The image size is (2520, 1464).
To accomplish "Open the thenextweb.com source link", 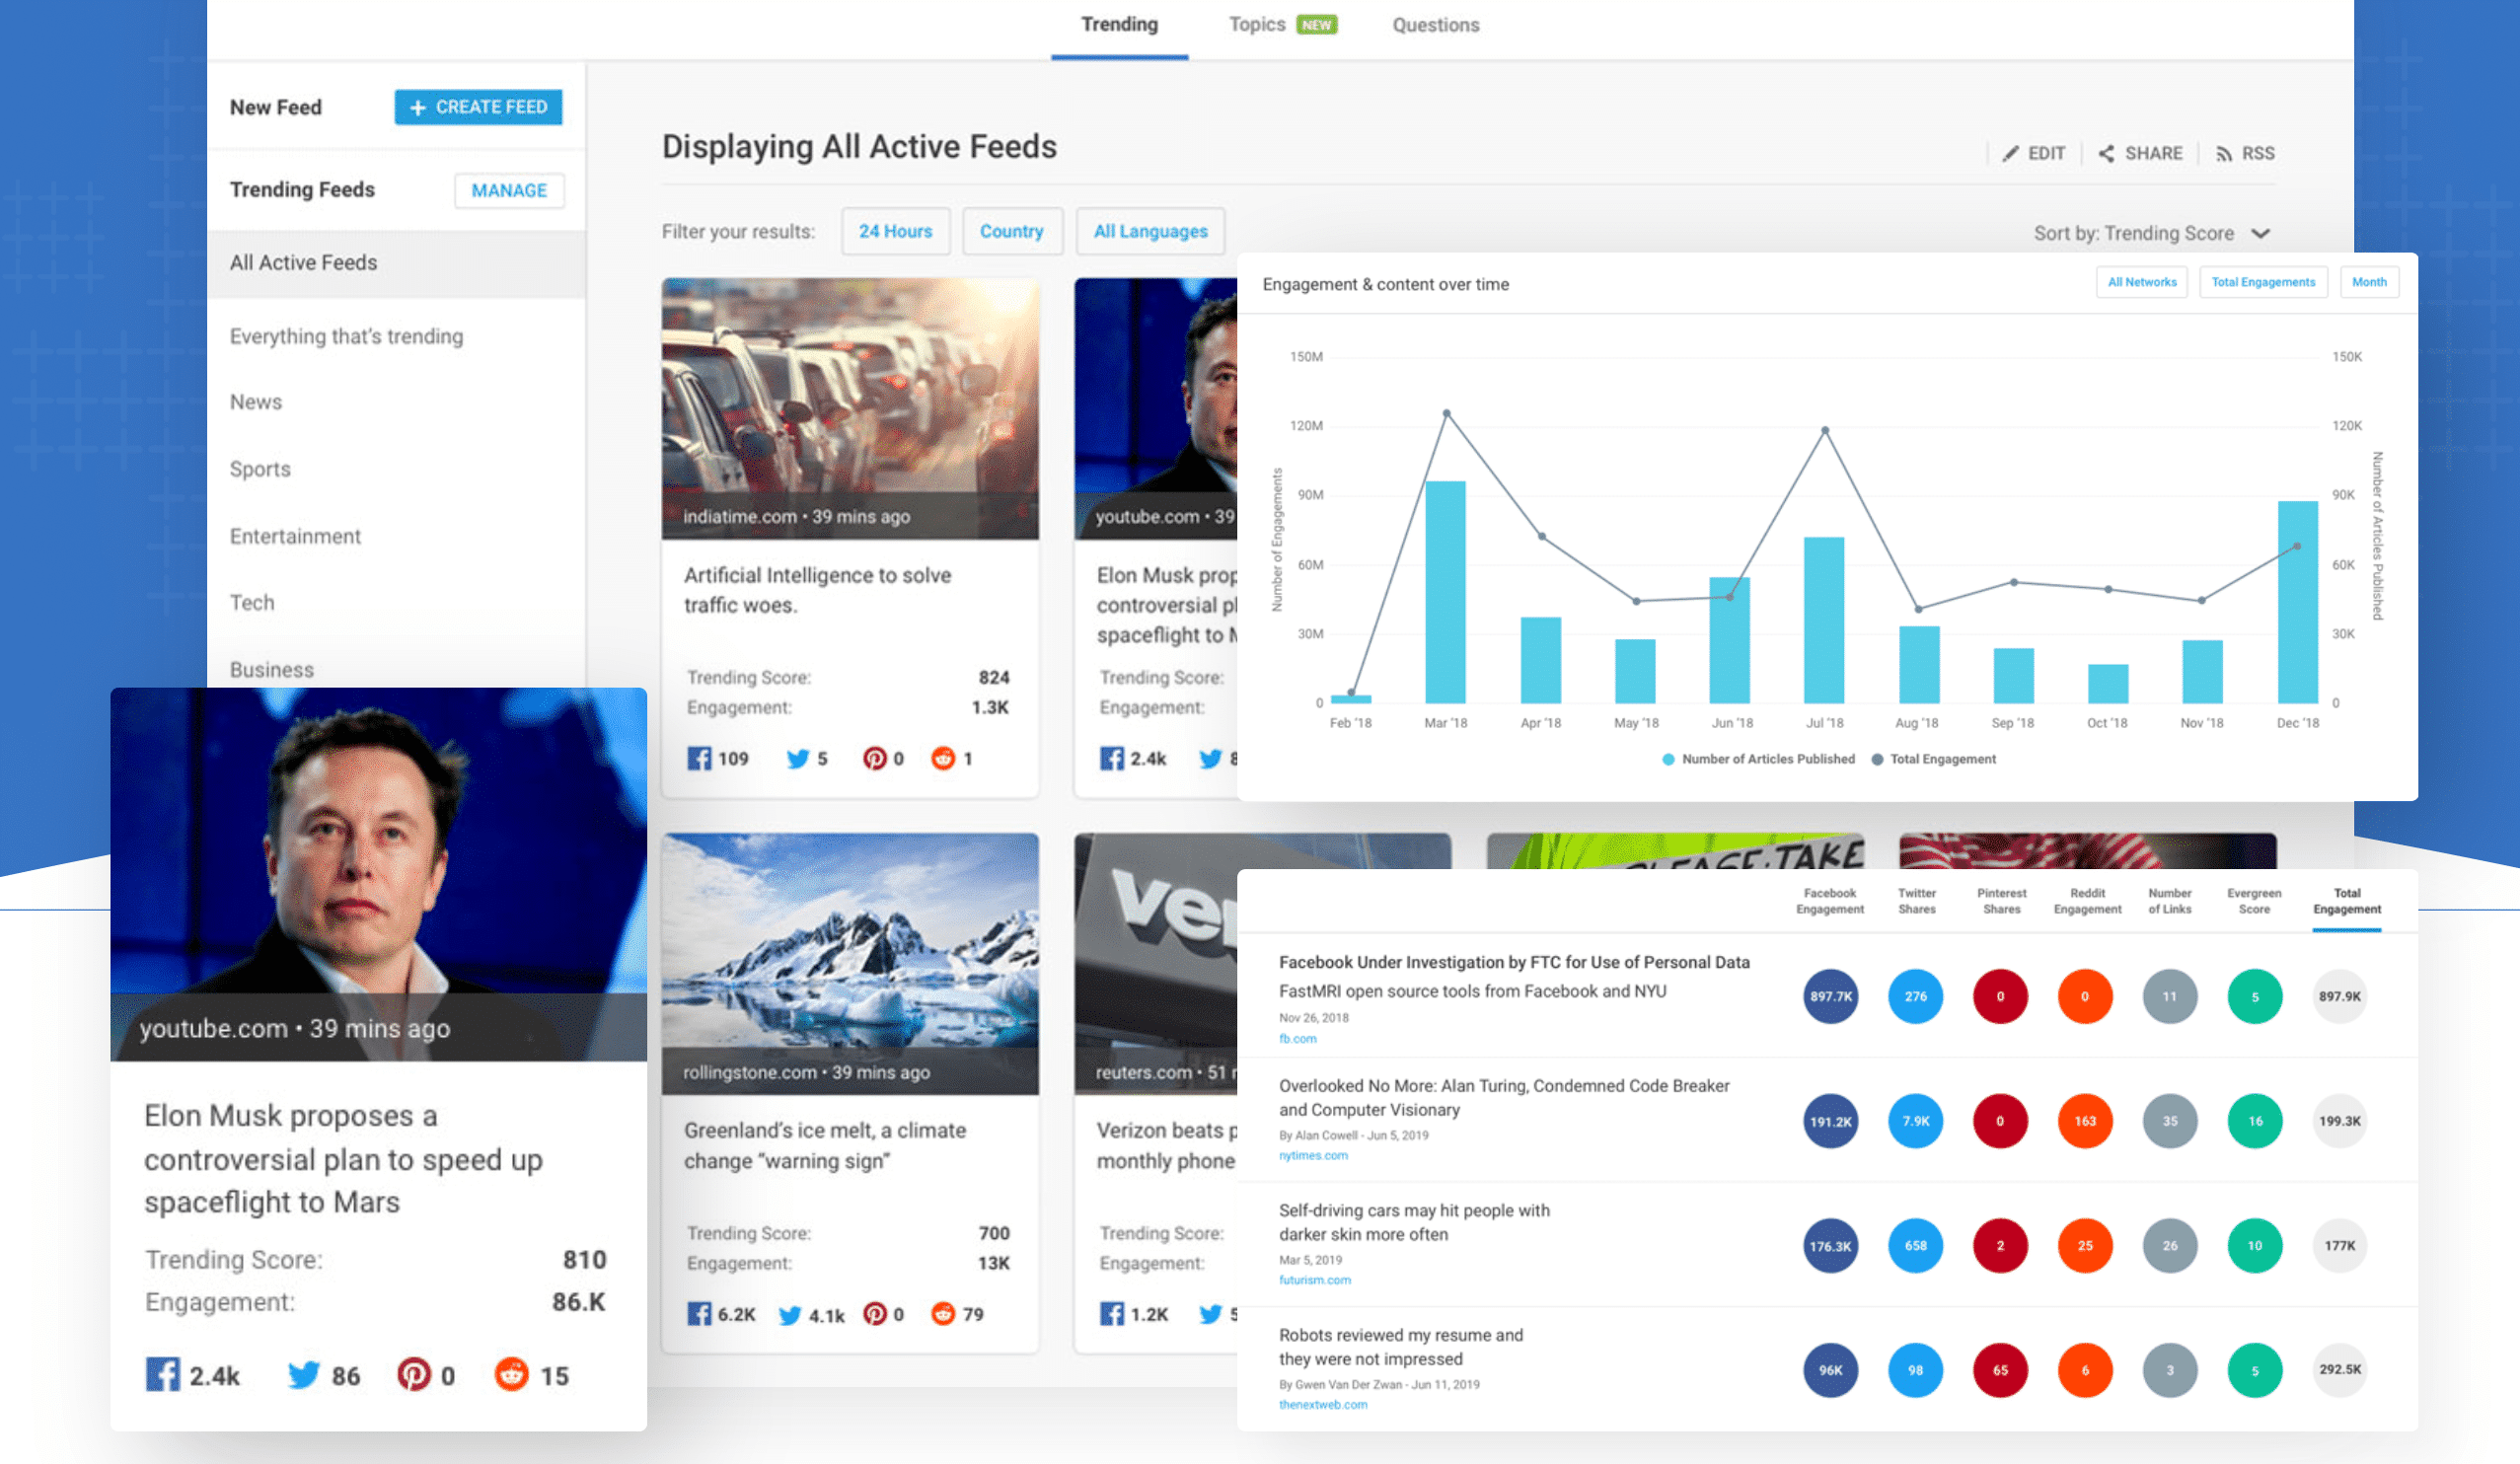I will pos(1322,1405).
